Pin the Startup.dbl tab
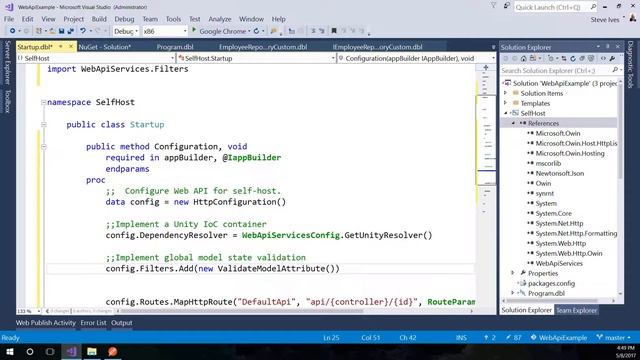Image resolution: width=640 pixels, height=360 pixels. click(x=61, y=47)
